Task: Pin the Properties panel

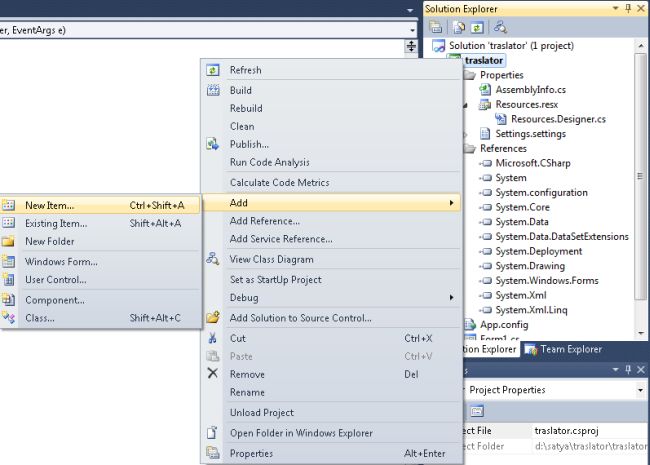Action: coord(628,369)
